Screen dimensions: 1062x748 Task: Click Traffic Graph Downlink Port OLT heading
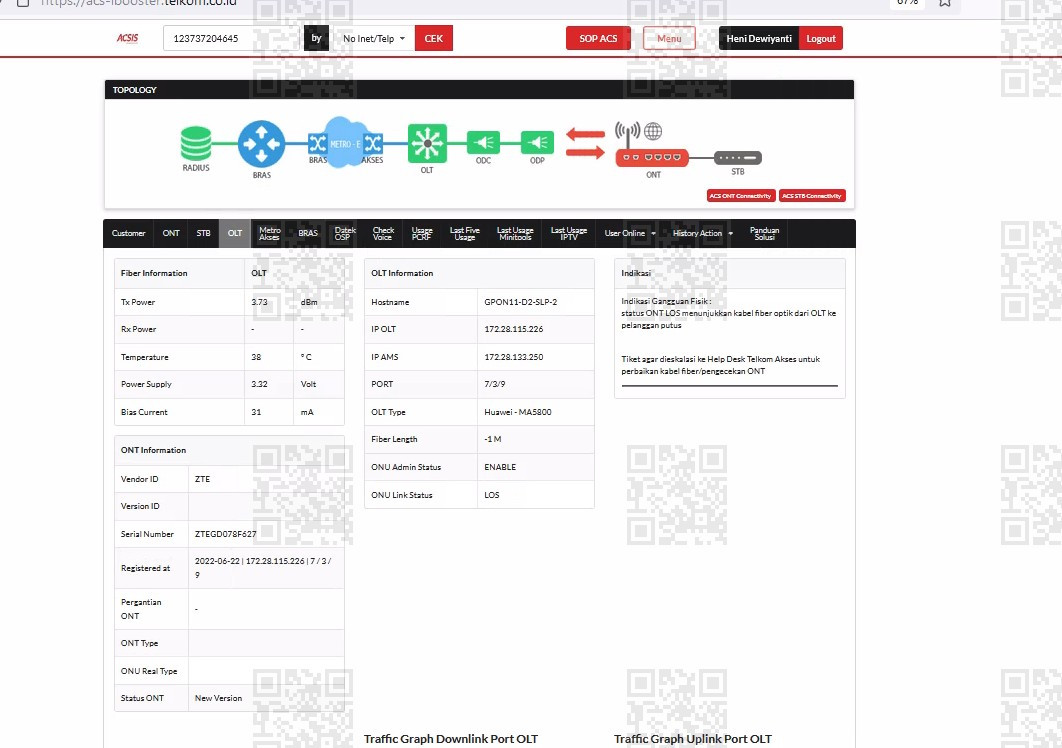coord(451,739)
